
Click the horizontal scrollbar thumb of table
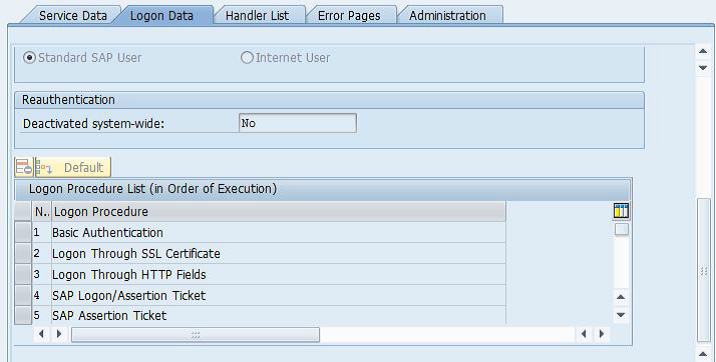(195, 335)
